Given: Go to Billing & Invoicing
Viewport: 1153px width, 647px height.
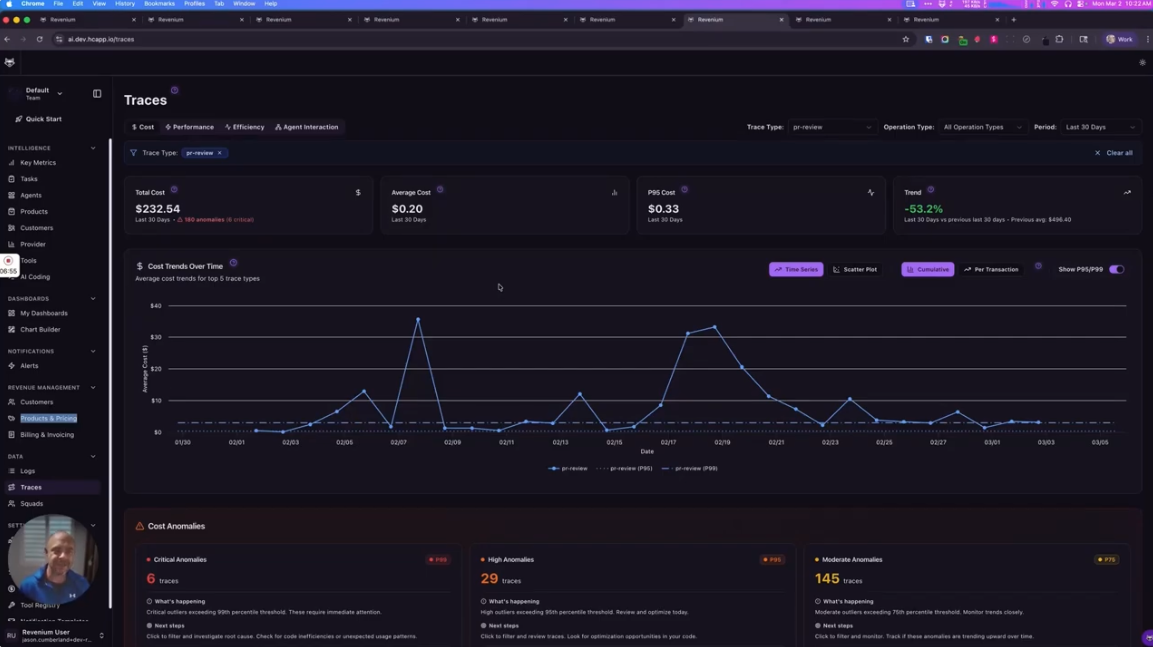Looking at the screenshot, I should point(47,434).
